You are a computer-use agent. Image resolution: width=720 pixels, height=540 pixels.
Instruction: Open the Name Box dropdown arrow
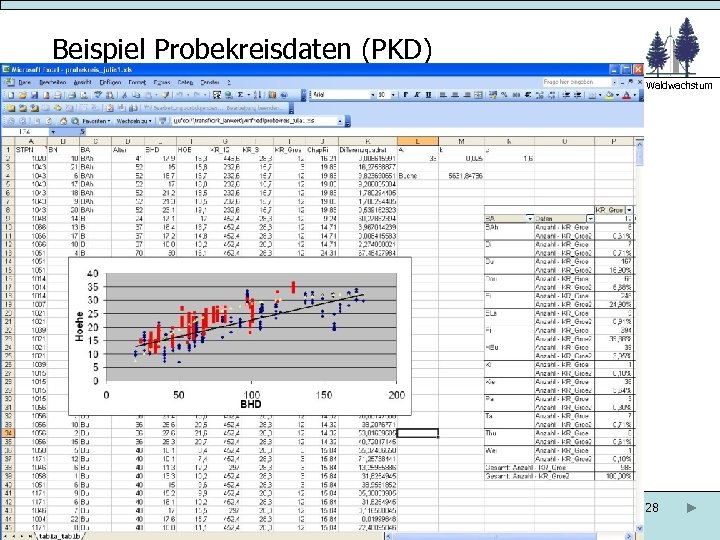53,132
